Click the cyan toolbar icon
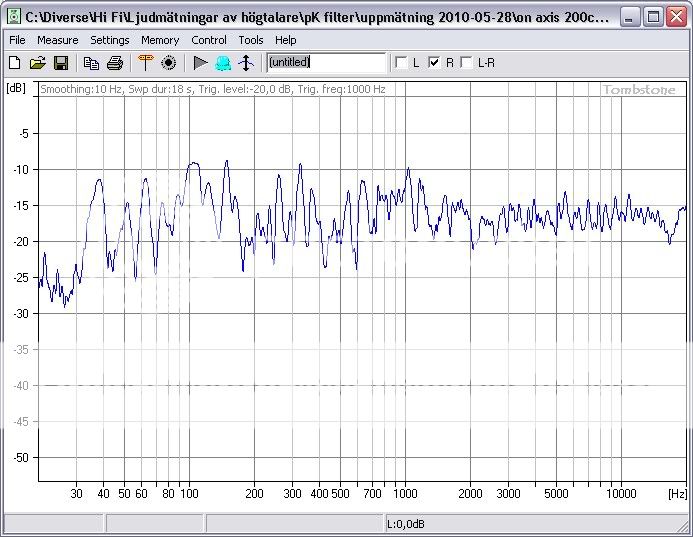Screen dimensions: 693x537 (x=223, y=63)
